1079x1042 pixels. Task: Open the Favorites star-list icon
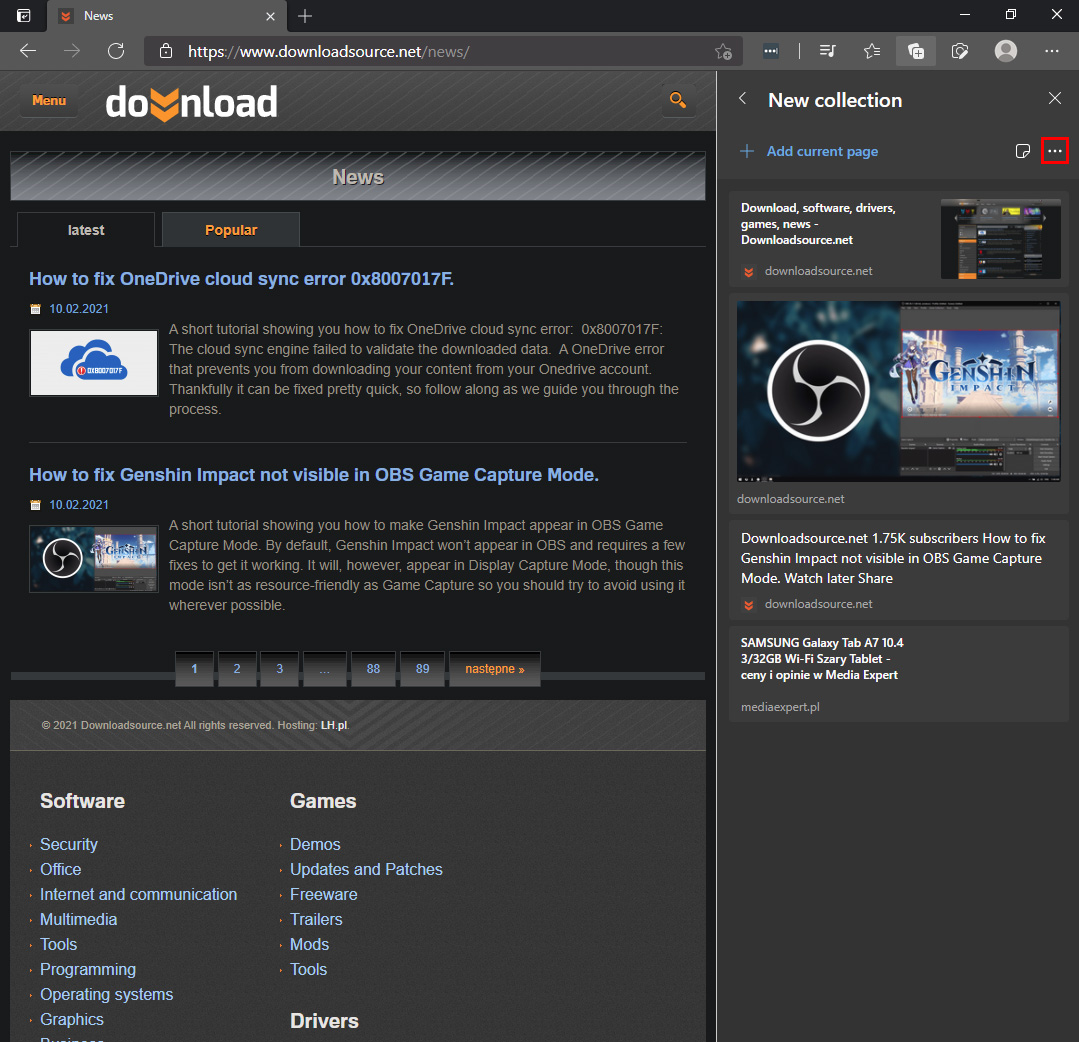click(x=872, y=51)
